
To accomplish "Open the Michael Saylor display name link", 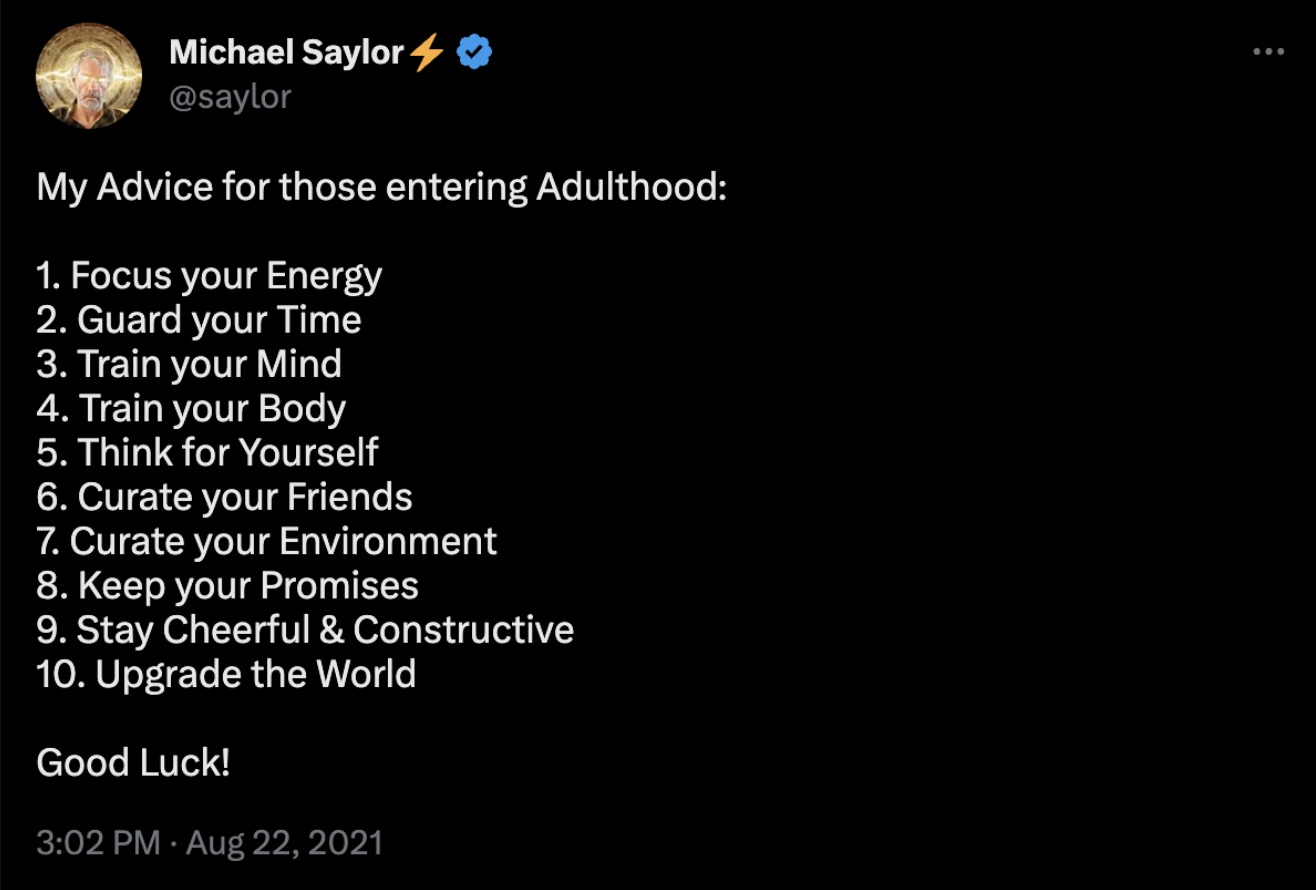I will tap(286, 52).
